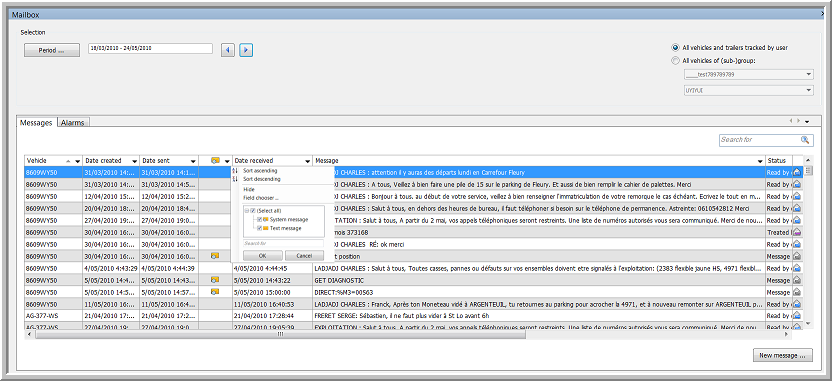Click status envelope icon of first selected row
The height and width of the screenshot is (381, 832).
pyautogui.click(x=797, y=172)
